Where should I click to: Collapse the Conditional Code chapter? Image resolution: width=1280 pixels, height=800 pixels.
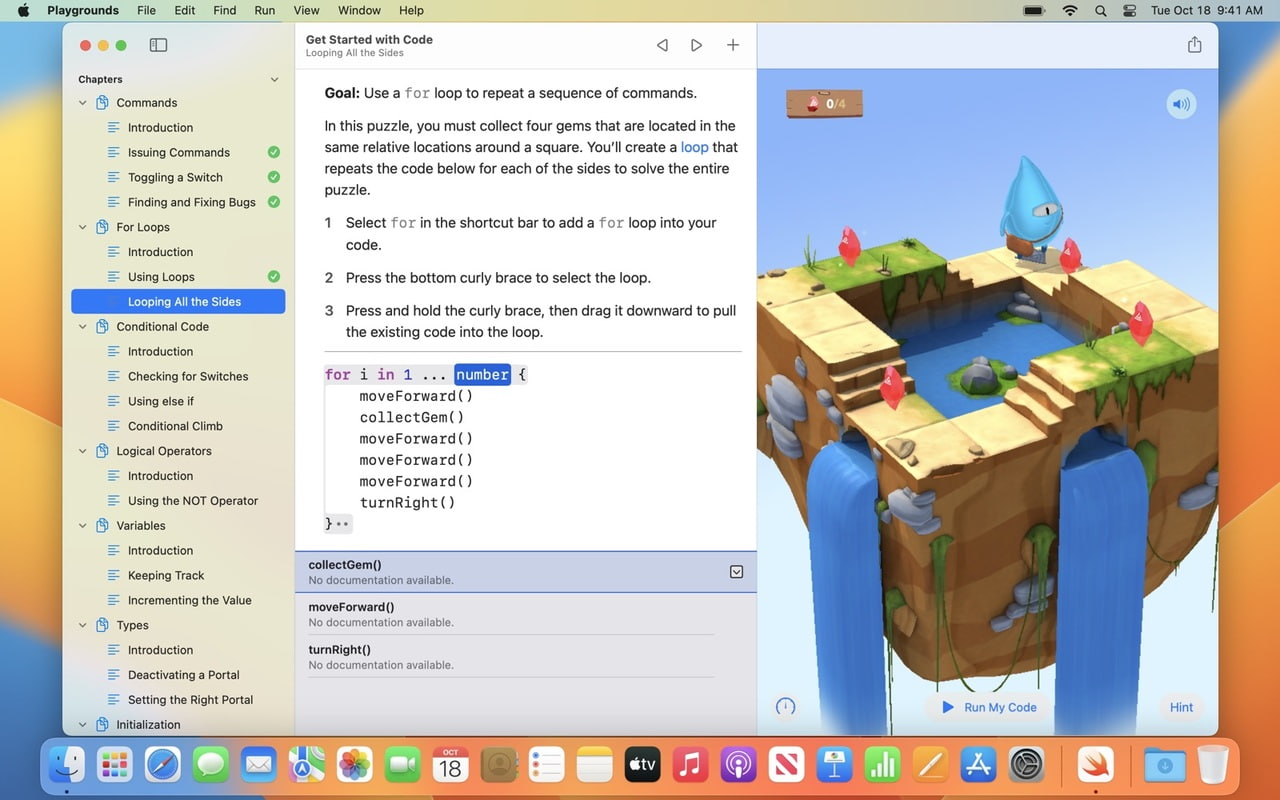coord(83,327)
